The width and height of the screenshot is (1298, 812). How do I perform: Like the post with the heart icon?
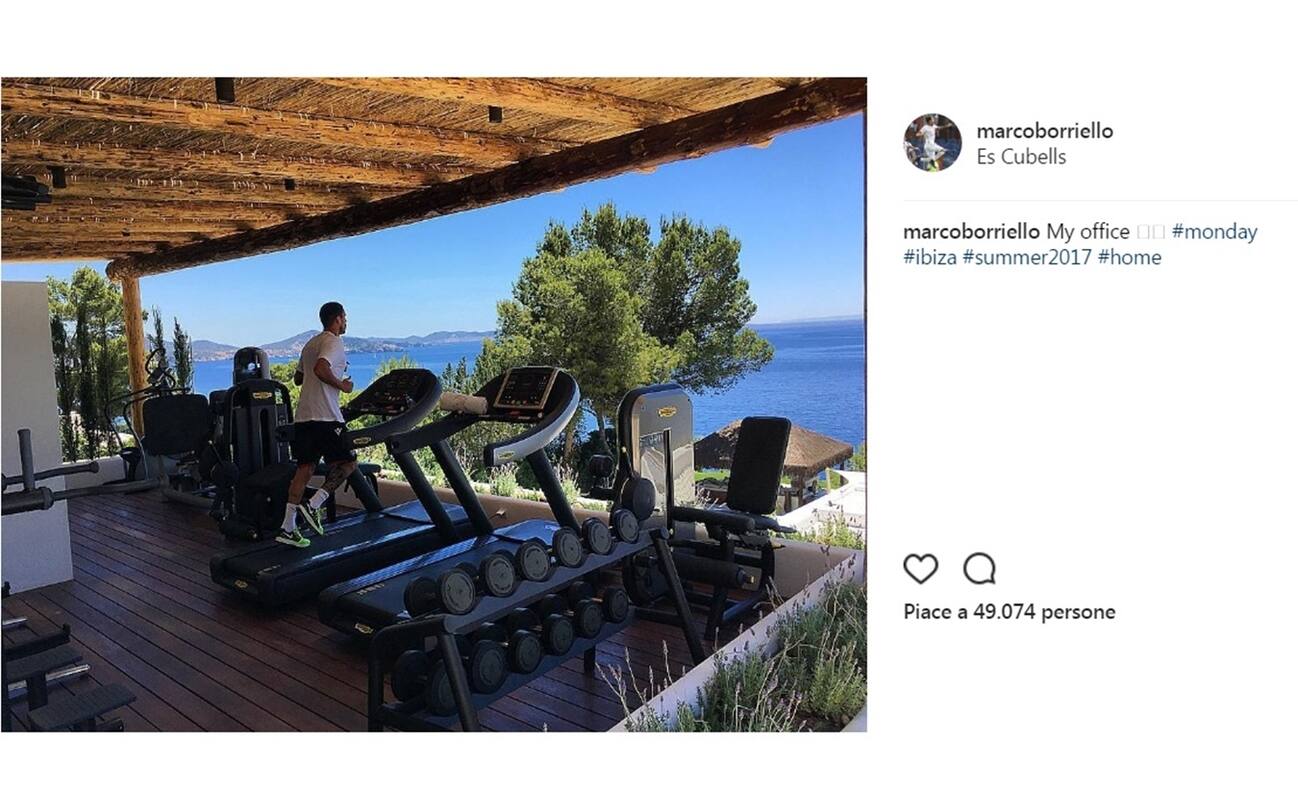[920, 568]
